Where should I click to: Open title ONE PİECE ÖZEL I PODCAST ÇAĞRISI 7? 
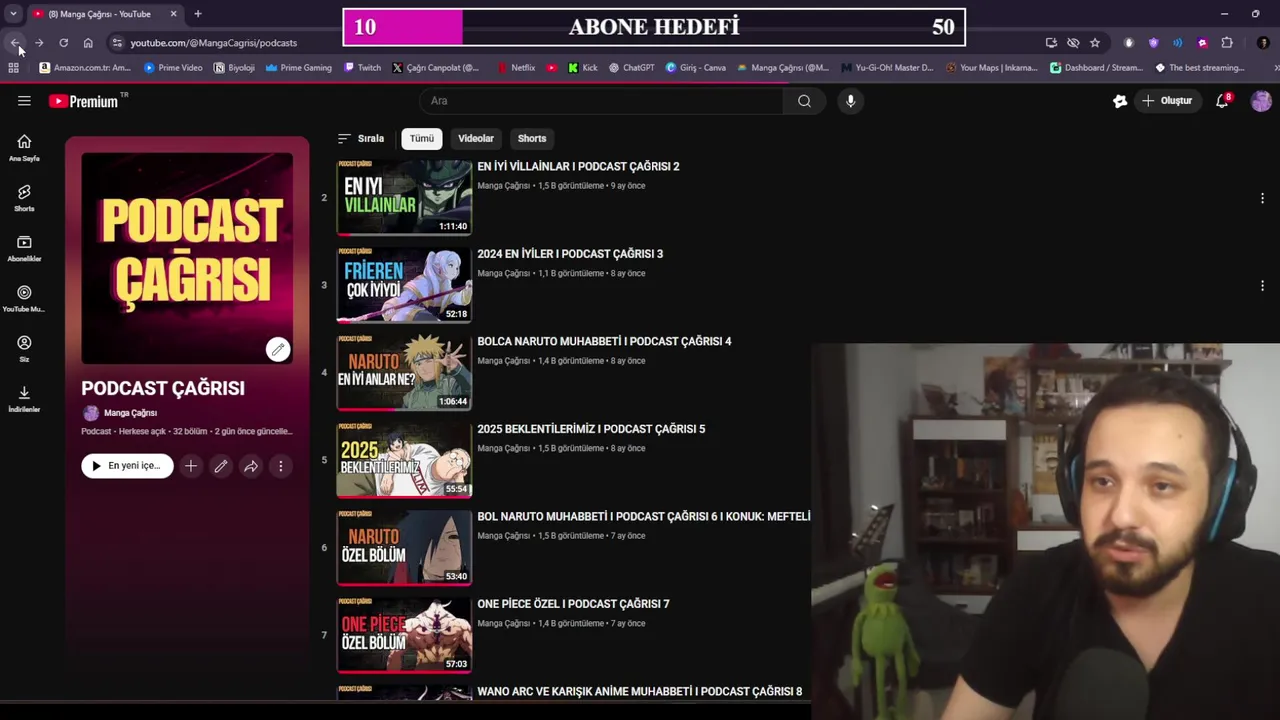point(573,604)
